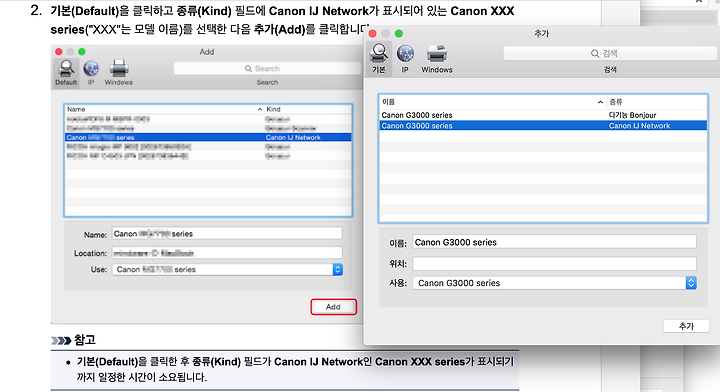Click the 추가 button to add printer
720x392 pixels.
[x=686, y=326]
